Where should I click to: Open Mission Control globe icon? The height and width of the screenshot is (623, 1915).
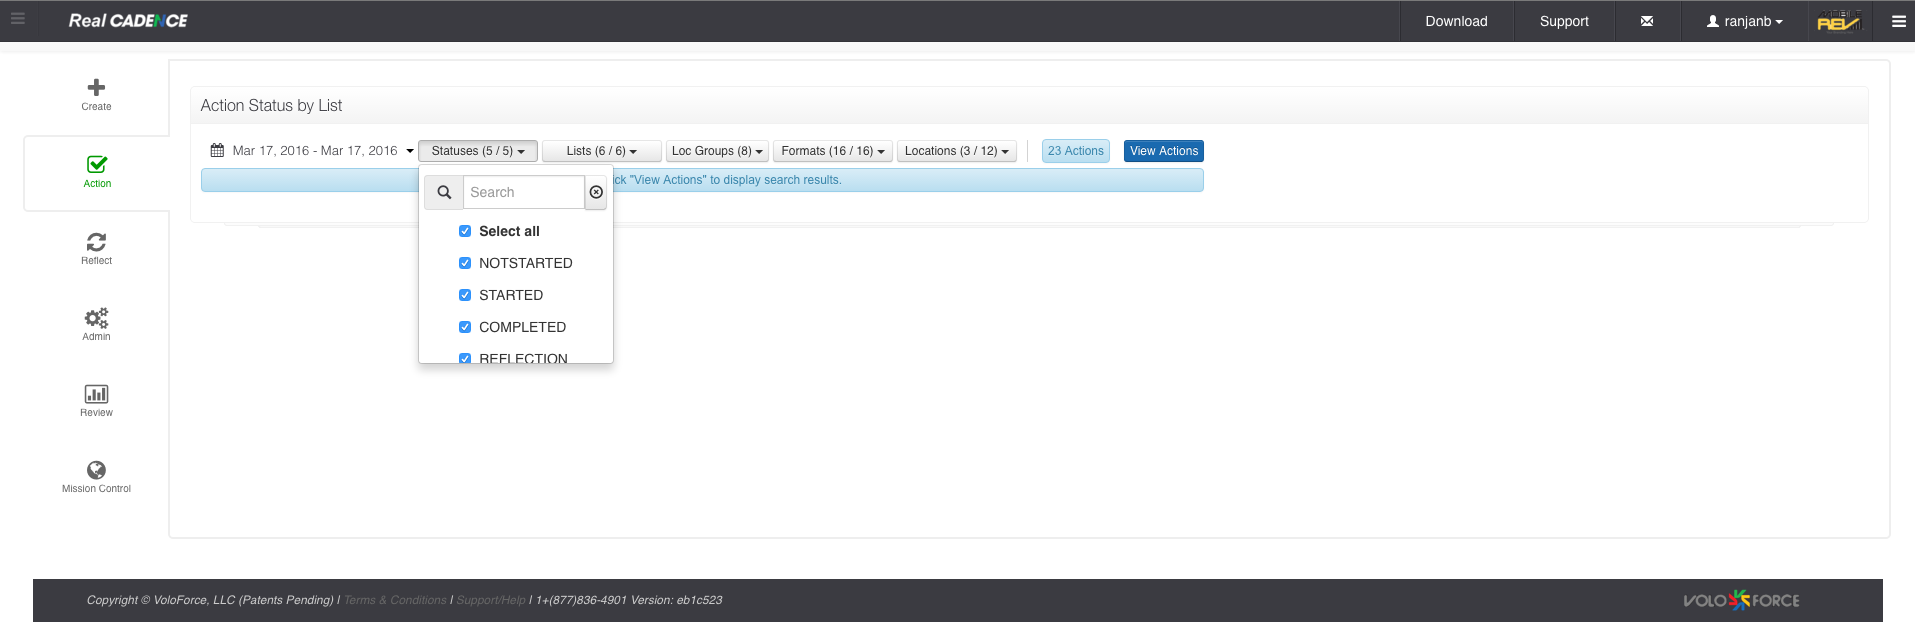pyautogui.click(x=96, y=470)
